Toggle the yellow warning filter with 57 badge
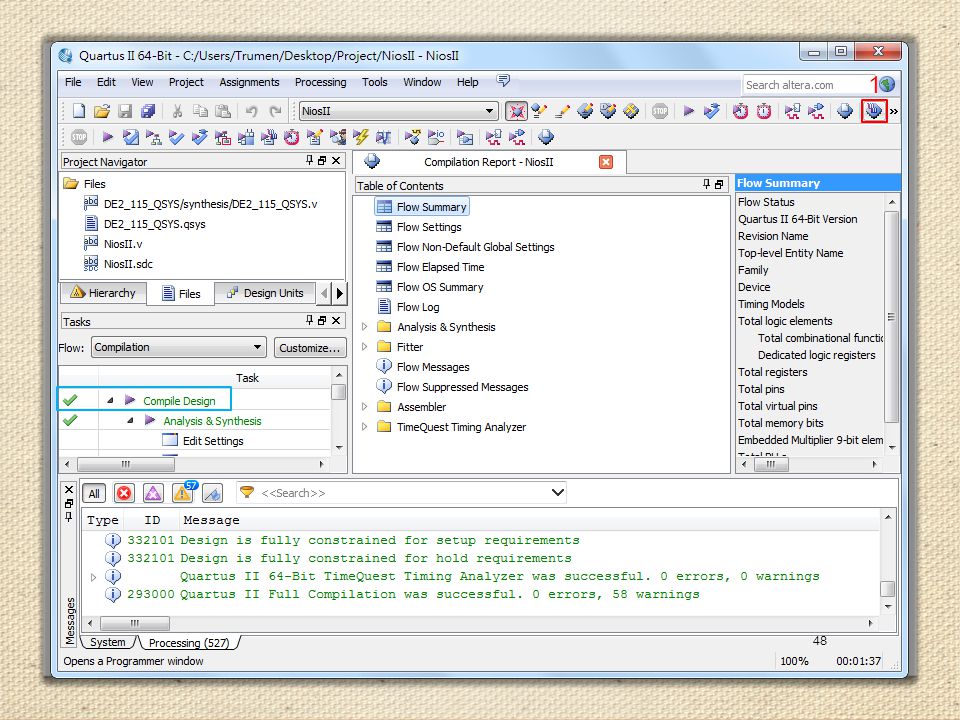Viewport: 960px width, 720px height. point(182,493)
